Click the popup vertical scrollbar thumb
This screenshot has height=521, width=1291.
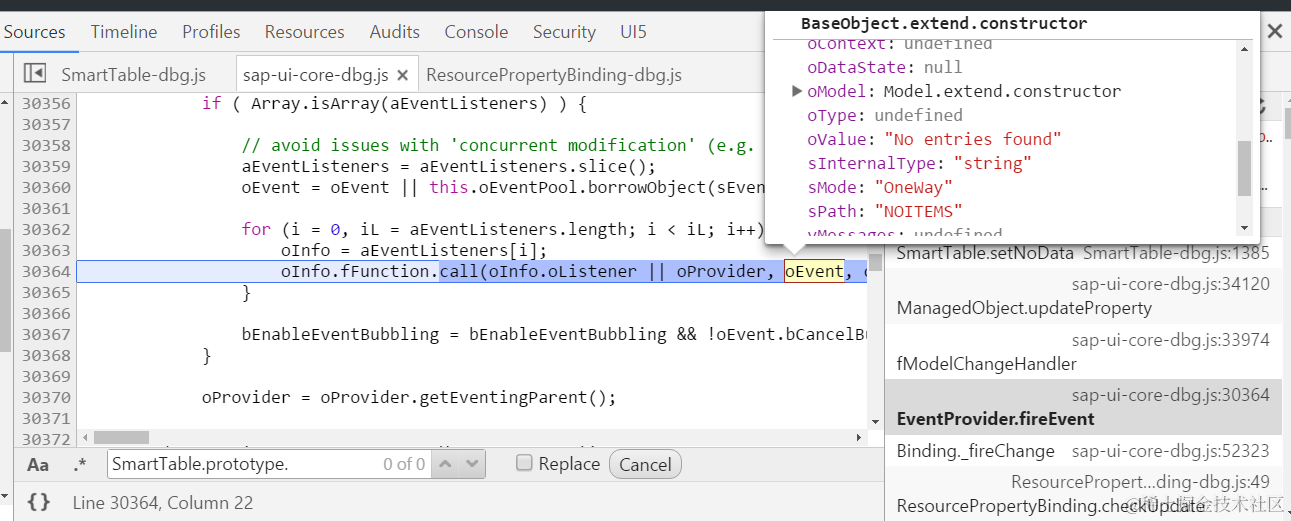tap(1244, 168)
